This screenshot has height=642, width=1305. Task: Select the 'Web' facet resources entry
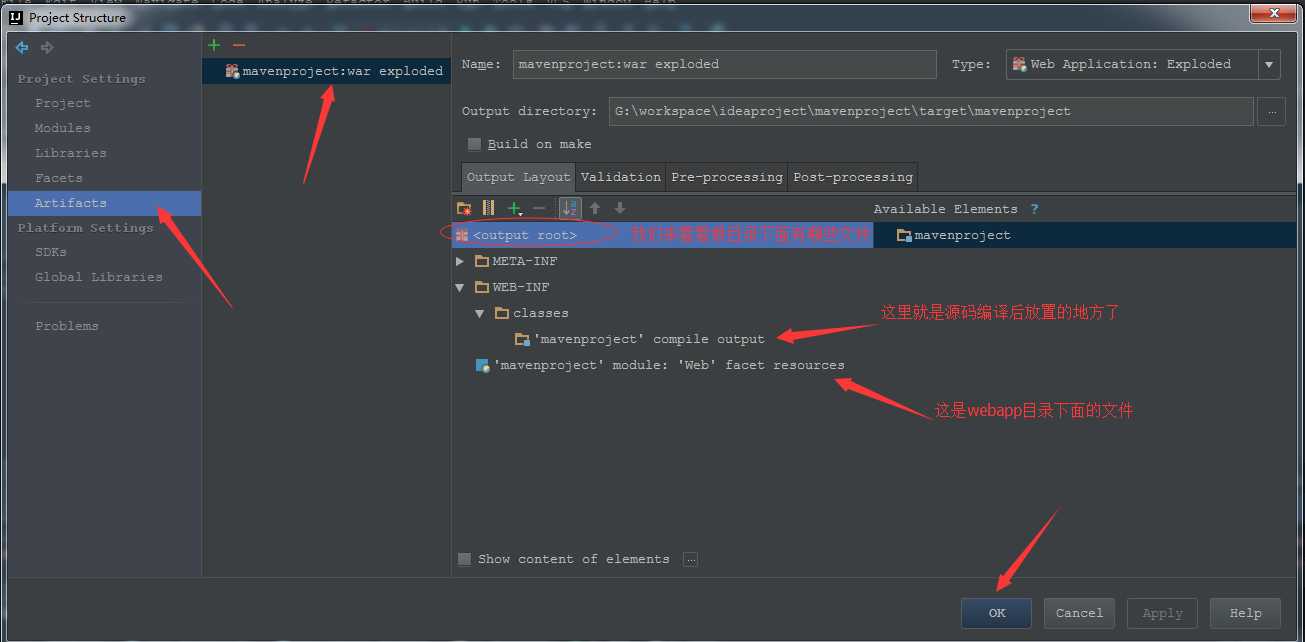point(662,365)
